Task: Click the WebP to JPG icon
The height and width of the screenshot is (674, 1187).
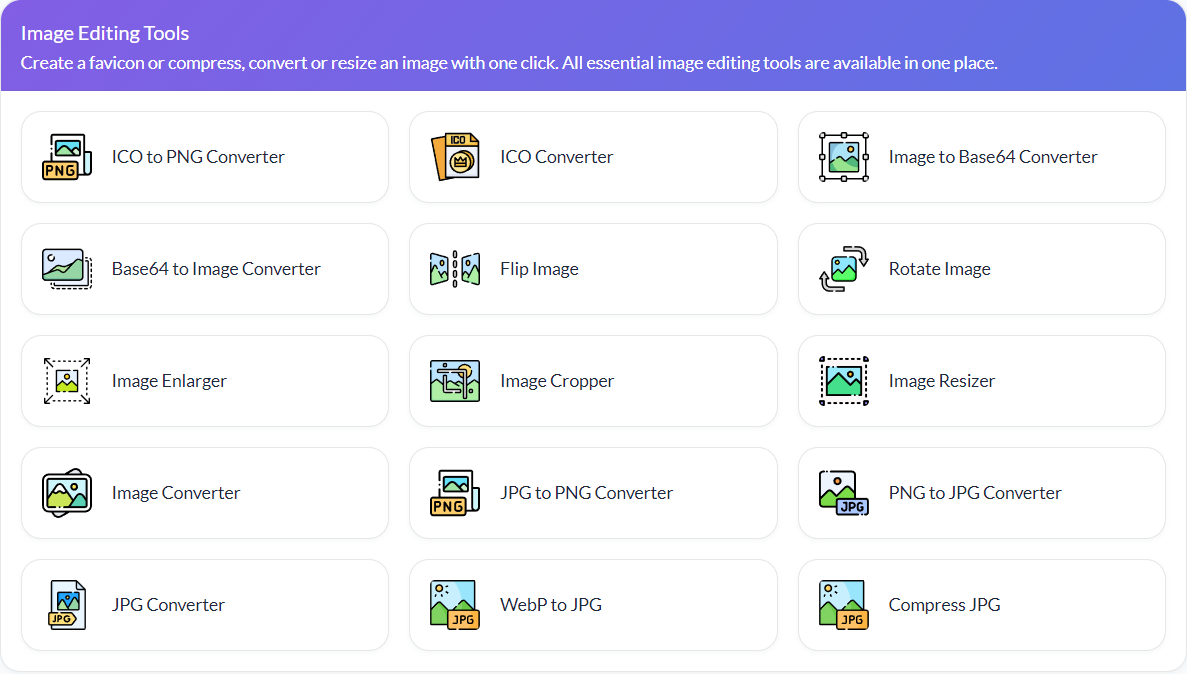Action: (x=455, y=604)
